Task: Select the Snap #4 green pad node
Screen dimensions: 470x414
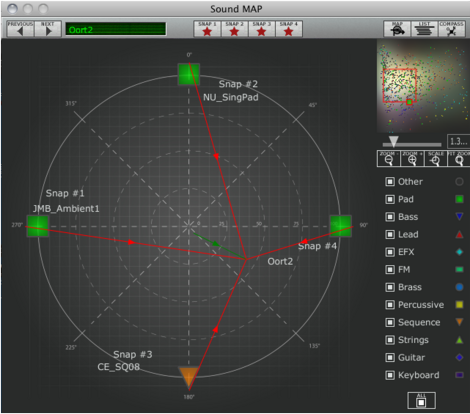Action: [341, 226]
